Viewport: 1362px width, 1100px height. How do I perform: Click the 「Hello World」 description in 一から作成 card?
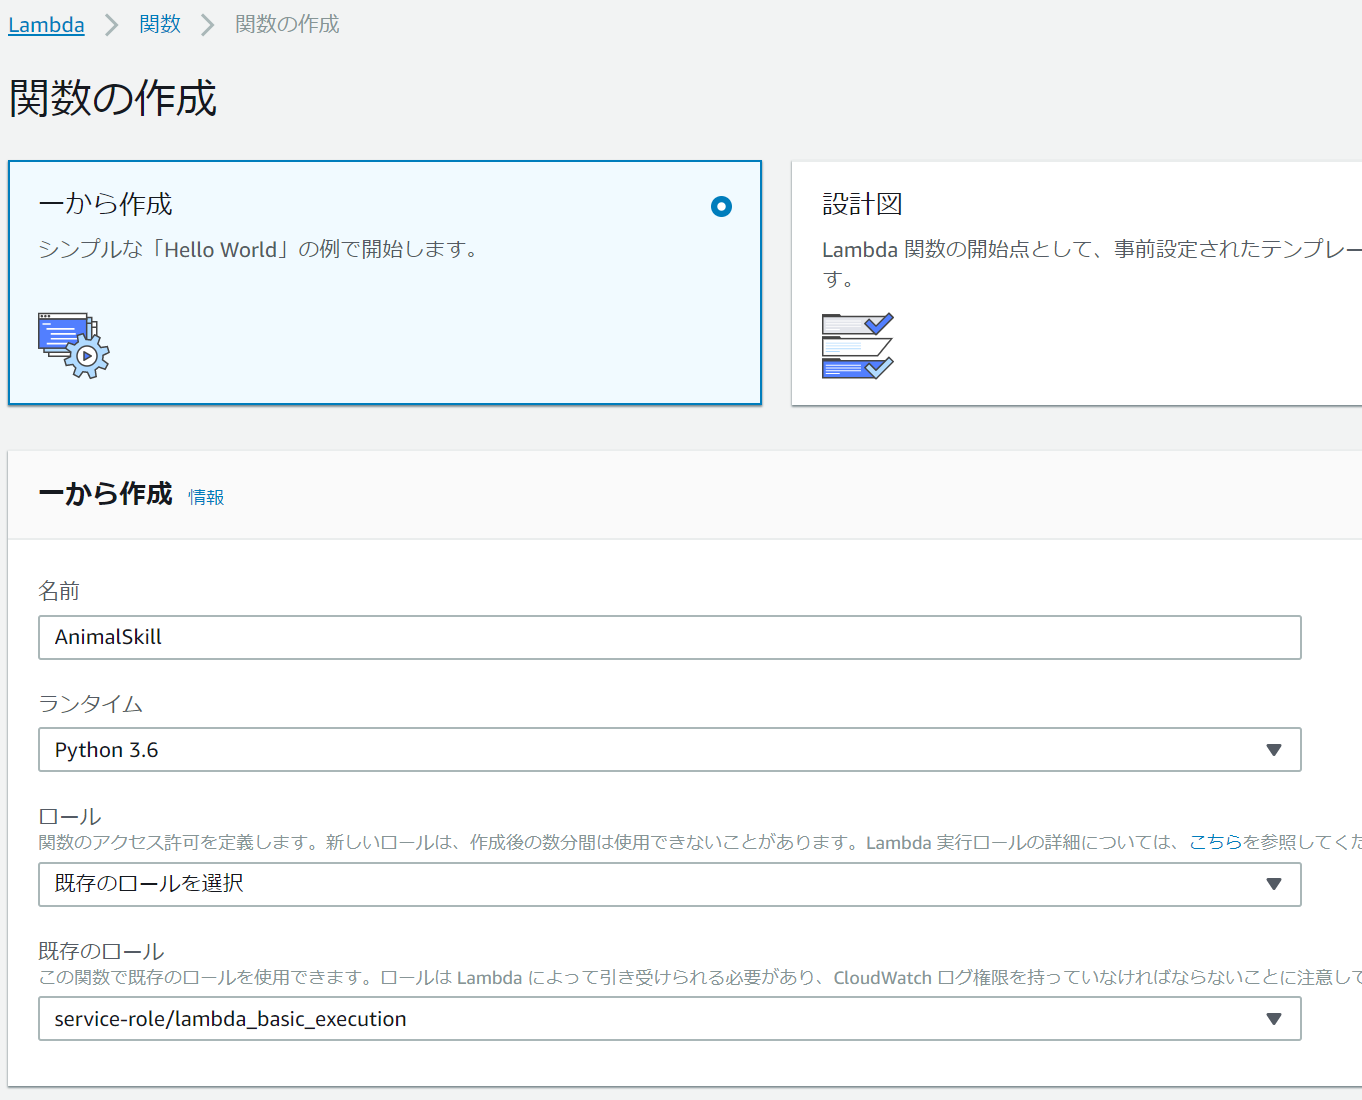coord(260,249)
